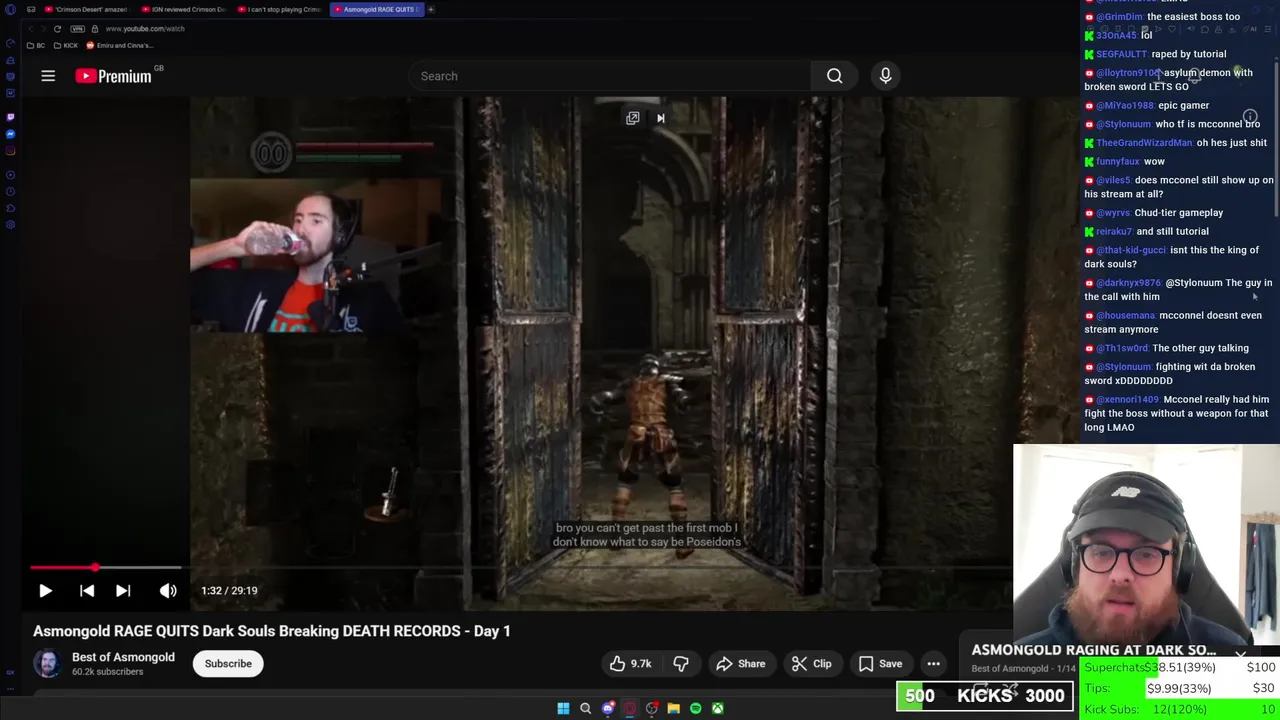Open the info icon in chat panel
The width and height of the screenshot is (1280, 720).
pos(1250,117)
